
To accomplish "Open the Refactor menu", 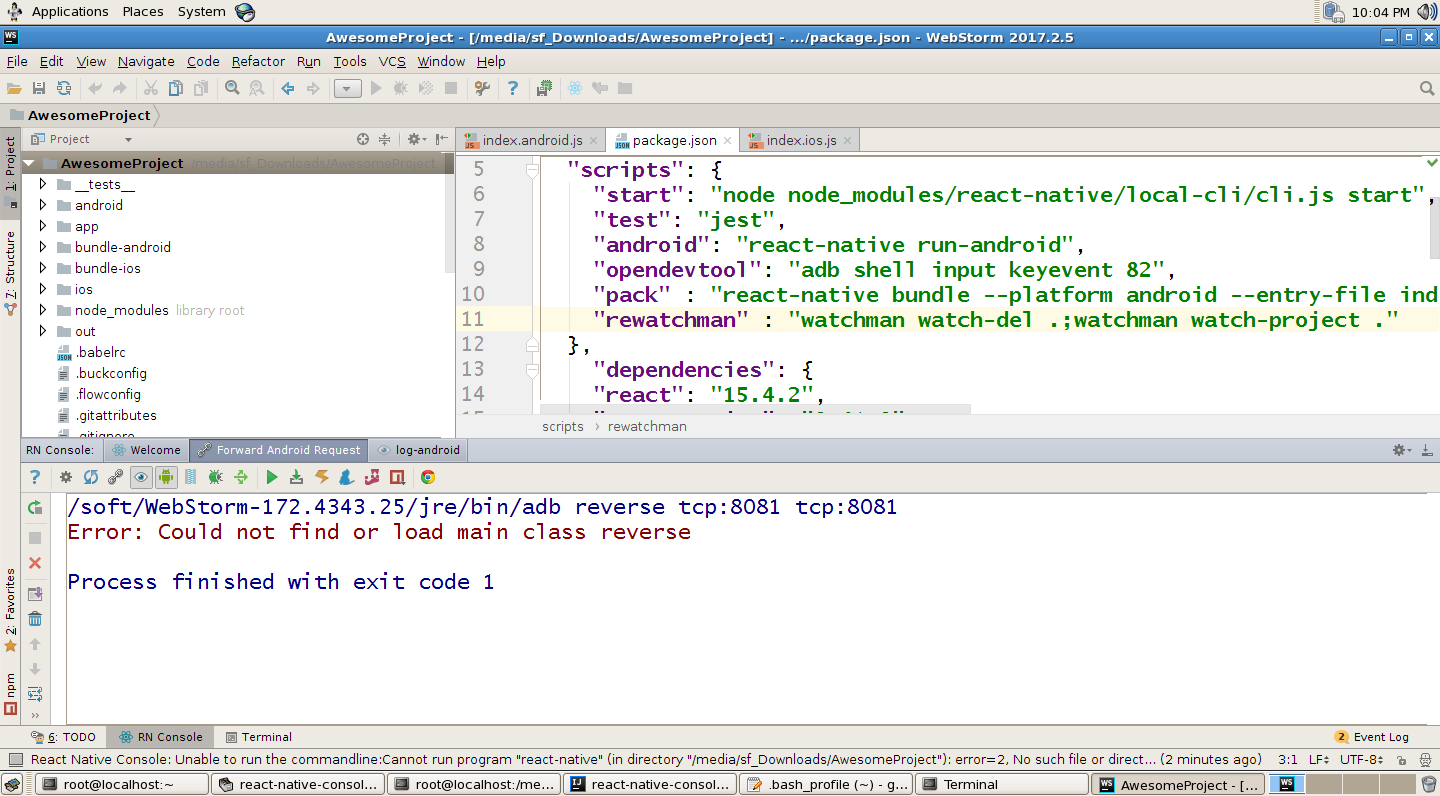I will coord(258,61).
